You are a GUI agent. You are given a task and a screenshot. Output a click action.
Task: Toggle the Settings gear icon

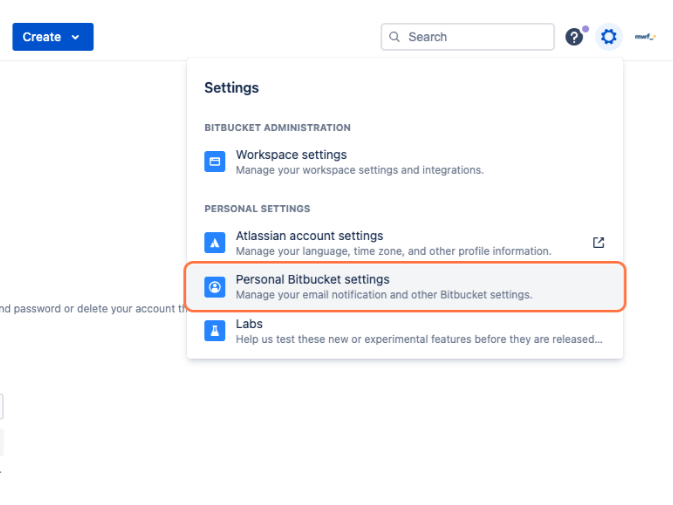608,37
